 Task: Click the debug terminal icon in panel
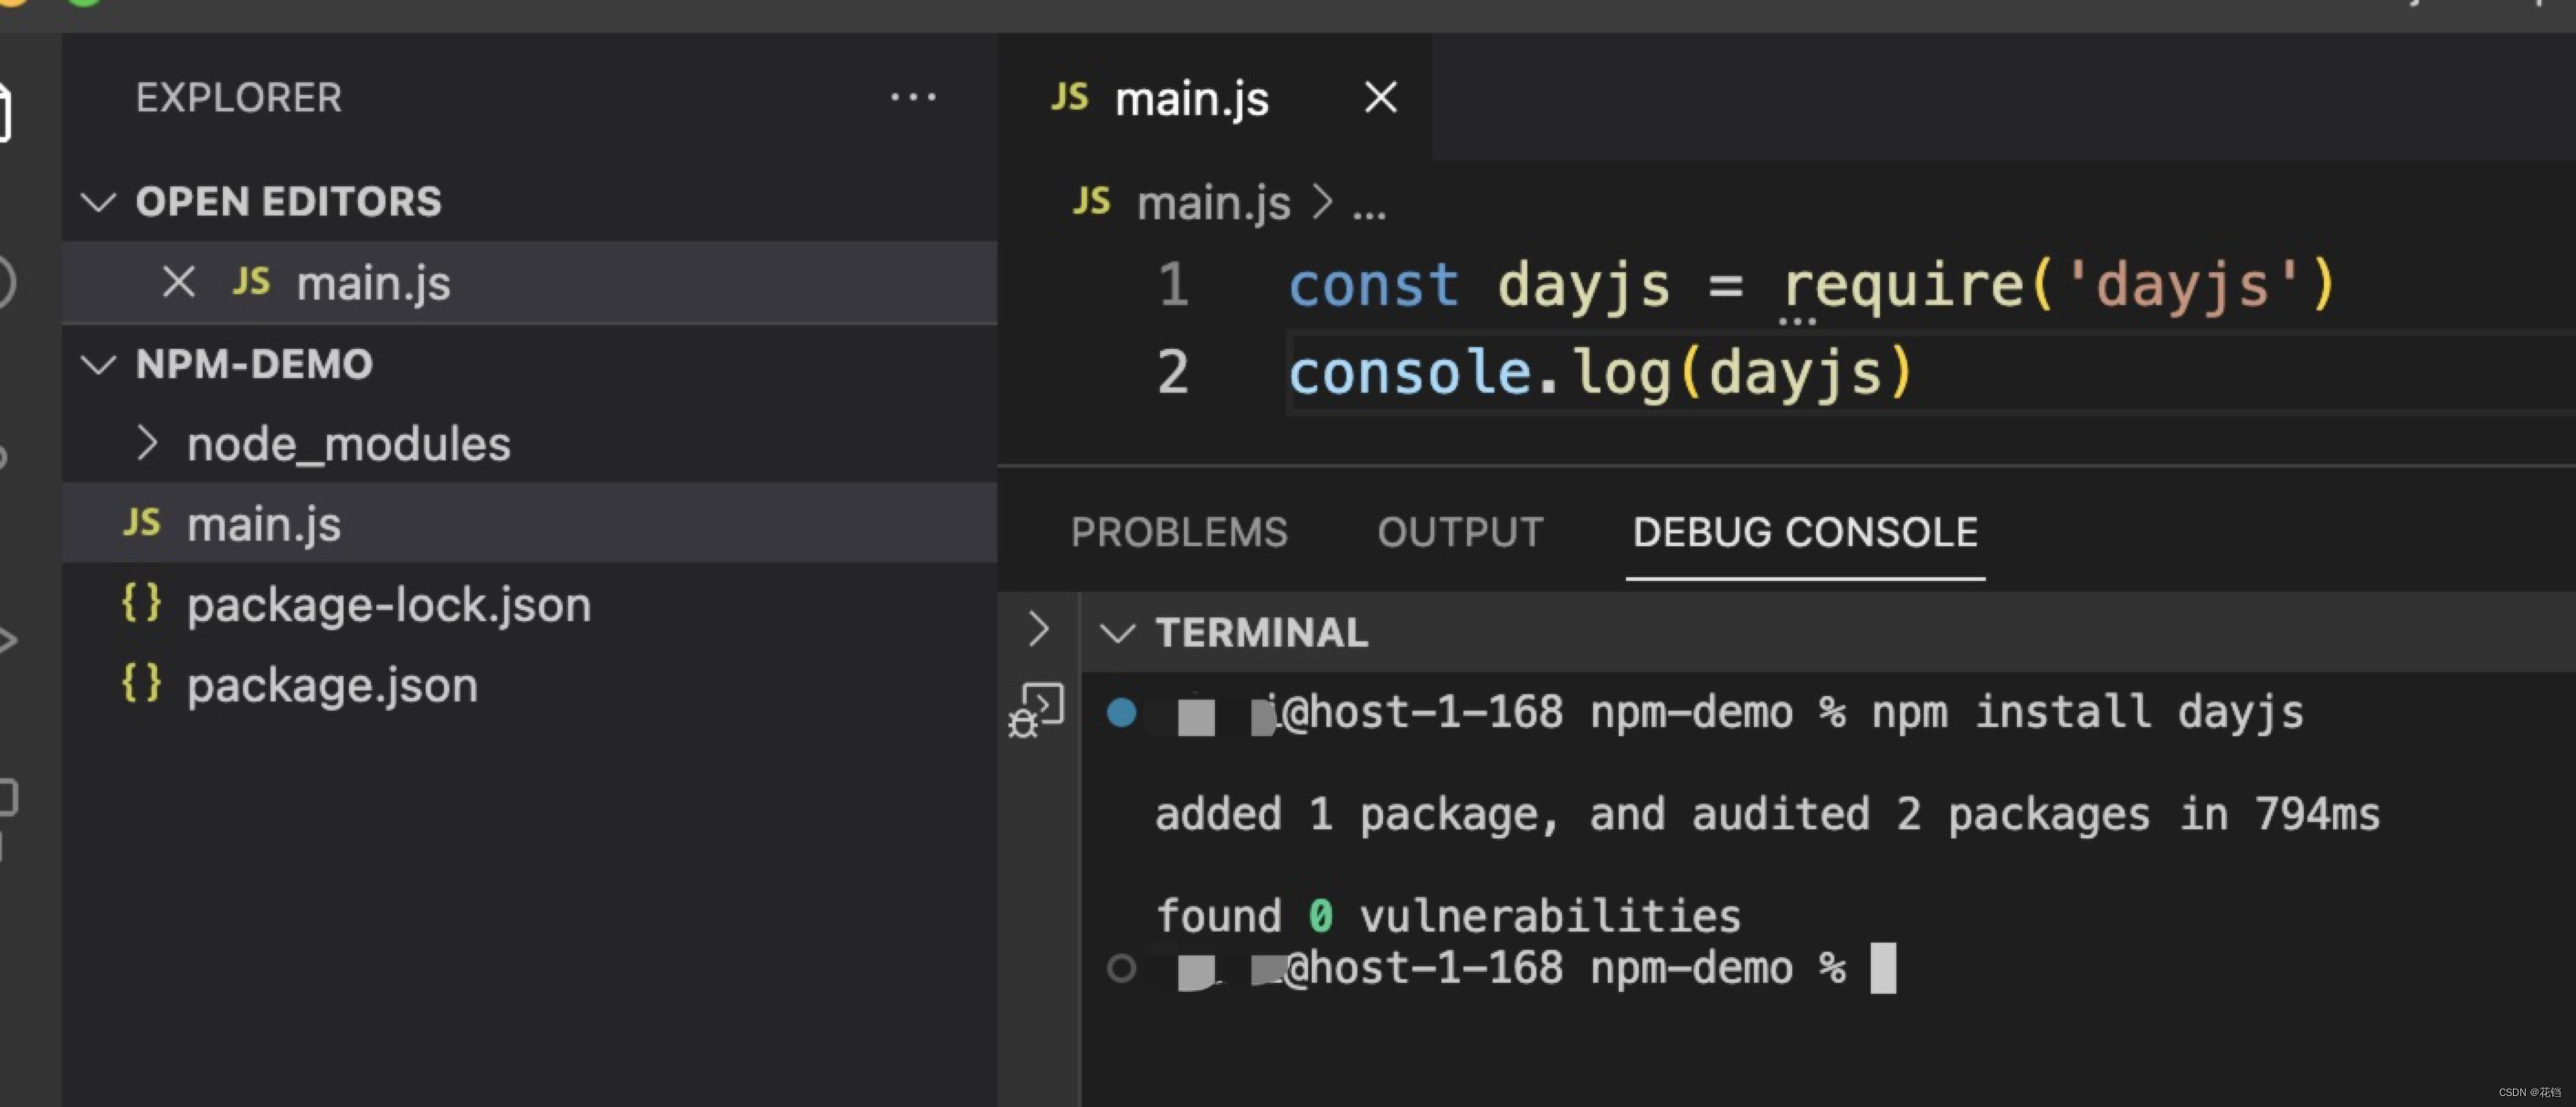[1037, 711]
